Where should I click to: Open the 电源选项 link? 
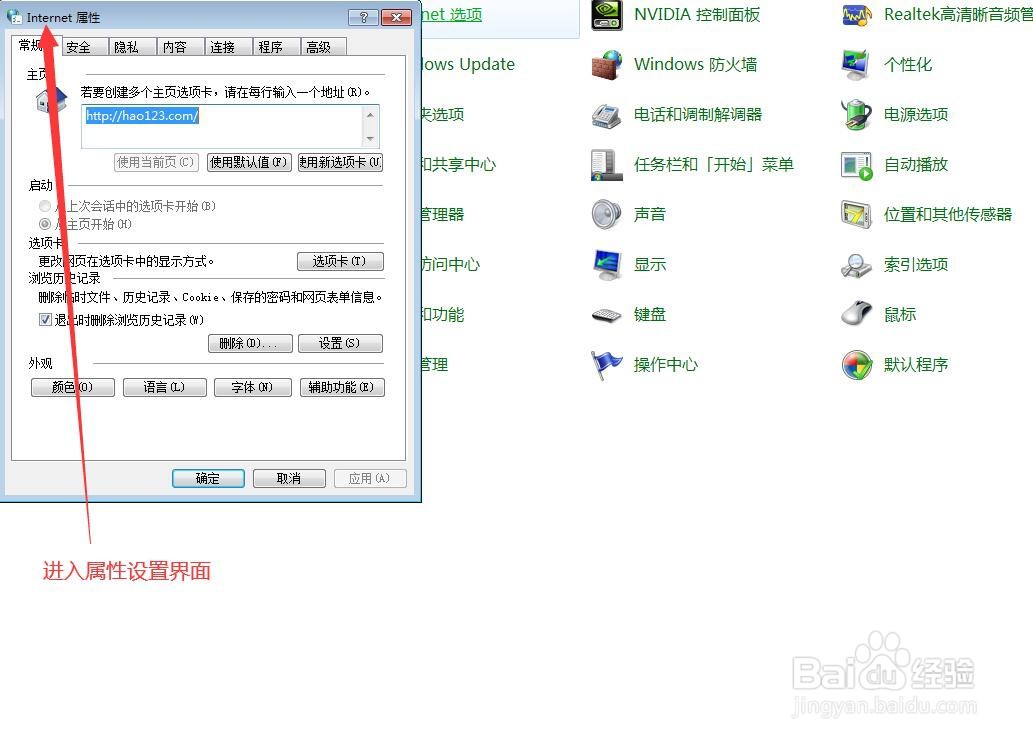tap(916, 115)
